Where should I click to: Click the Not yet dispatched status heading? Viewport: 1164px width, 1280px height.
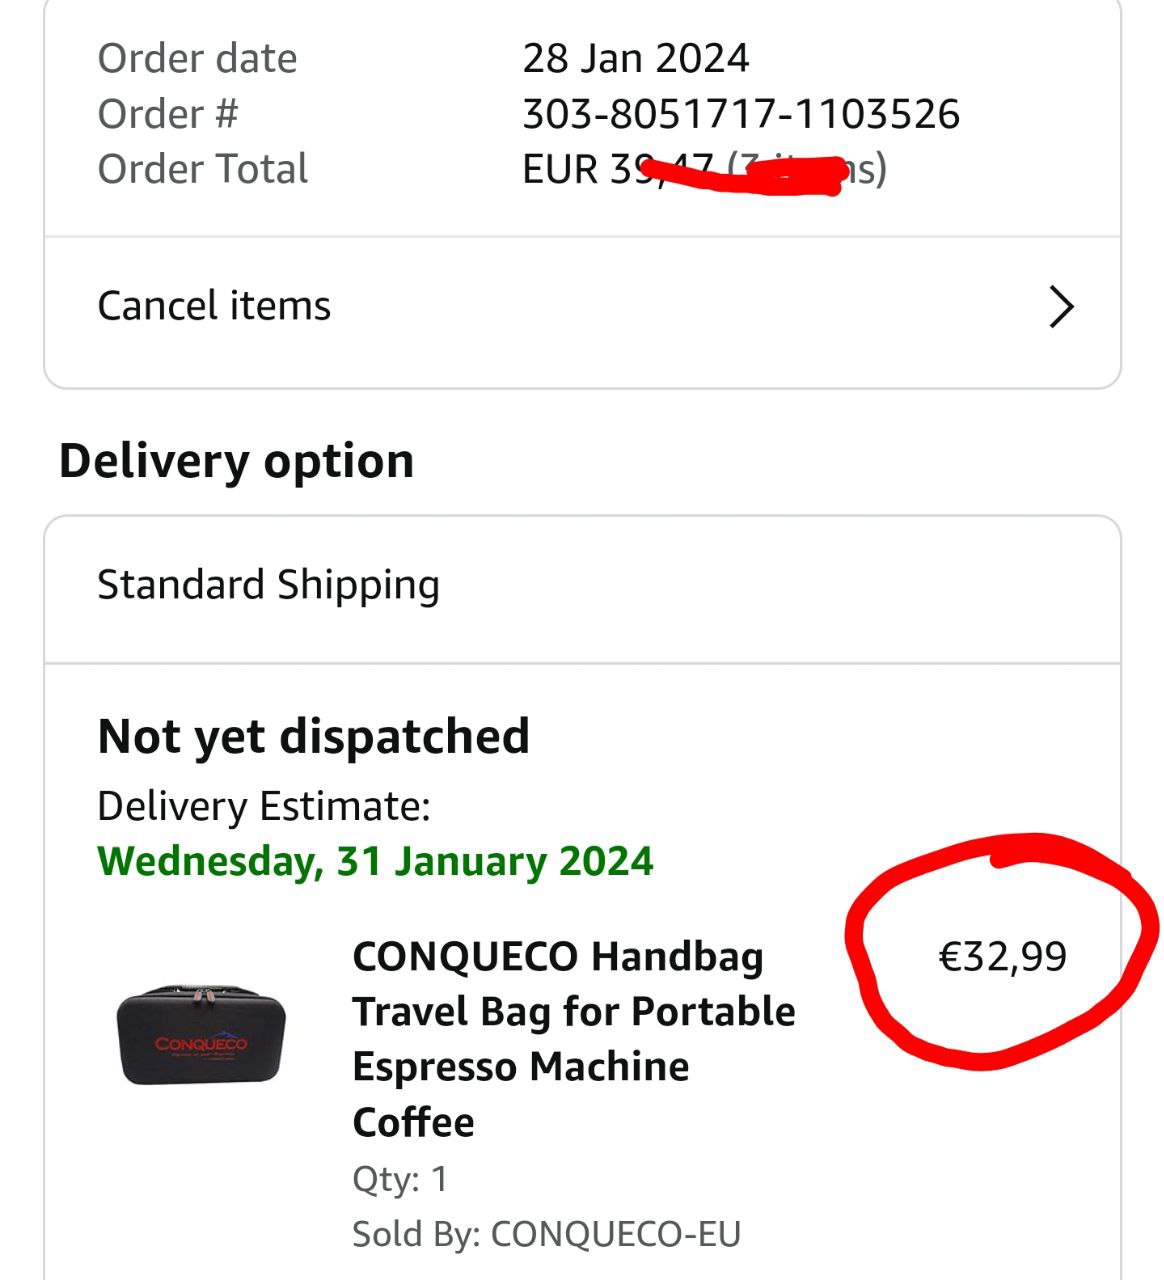313,737
